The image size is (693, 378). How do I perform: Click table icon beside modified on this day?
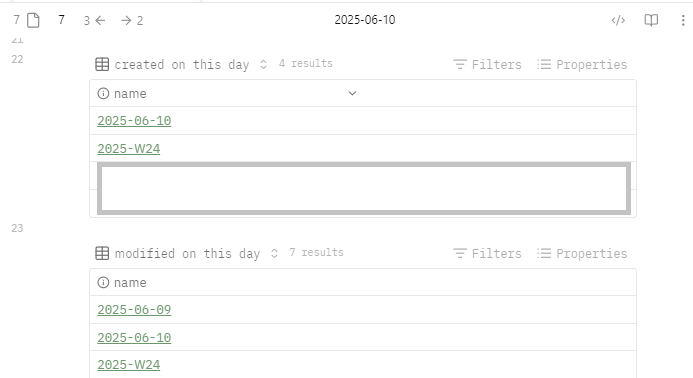tap(102, 253)
